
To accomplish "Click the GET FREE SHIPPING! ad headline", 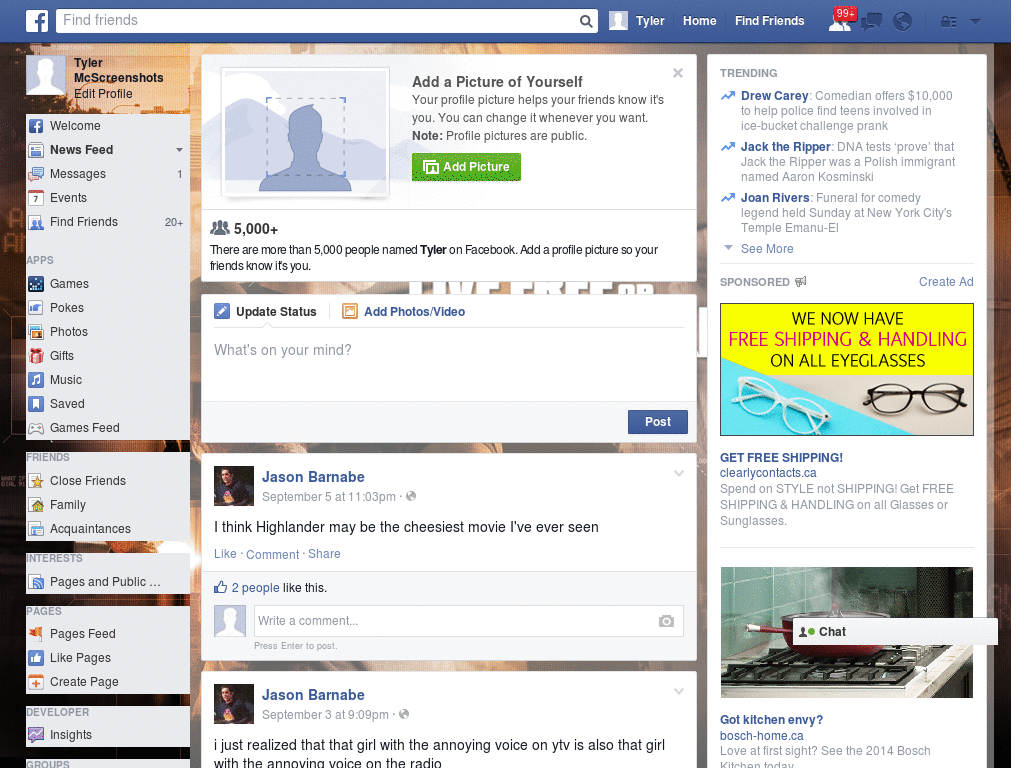I will 781,458.
